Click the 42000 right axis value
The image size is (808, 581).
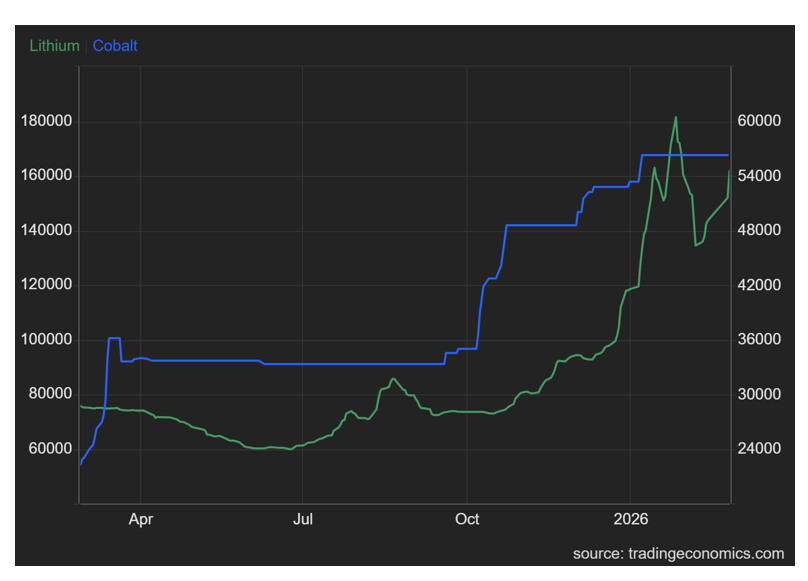tap(758, 285)
